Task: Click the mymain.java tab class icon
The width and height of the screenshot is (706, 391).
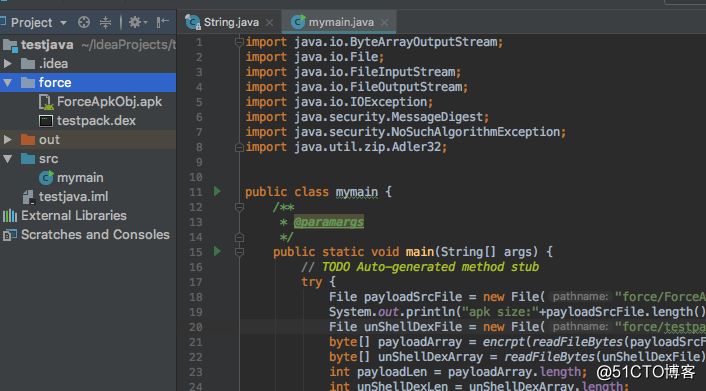Action: pos(298,22)
